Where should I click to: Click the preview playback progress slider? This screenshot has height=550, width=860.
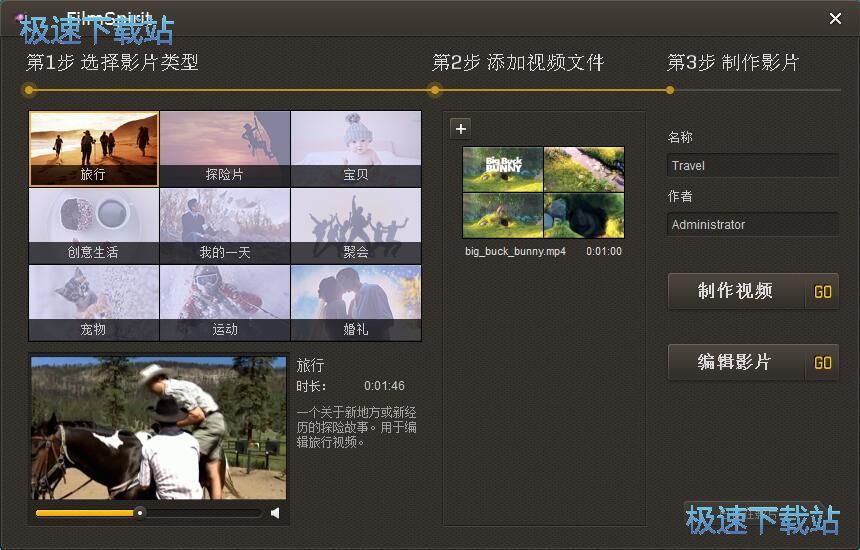(x=148, y=513)
